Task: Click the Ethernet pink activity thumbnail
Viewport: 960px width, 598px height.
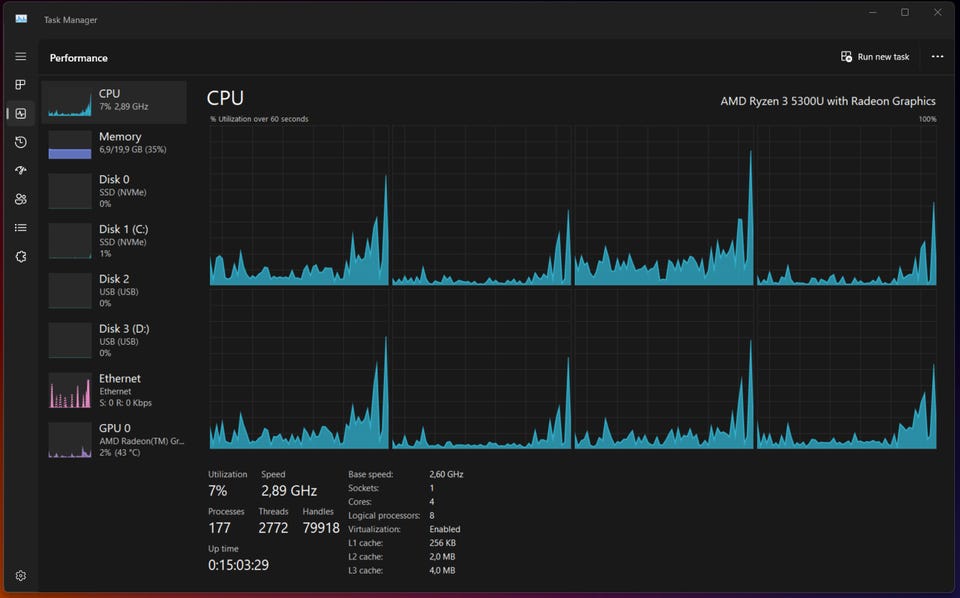Action: click(x=70, y=390)
